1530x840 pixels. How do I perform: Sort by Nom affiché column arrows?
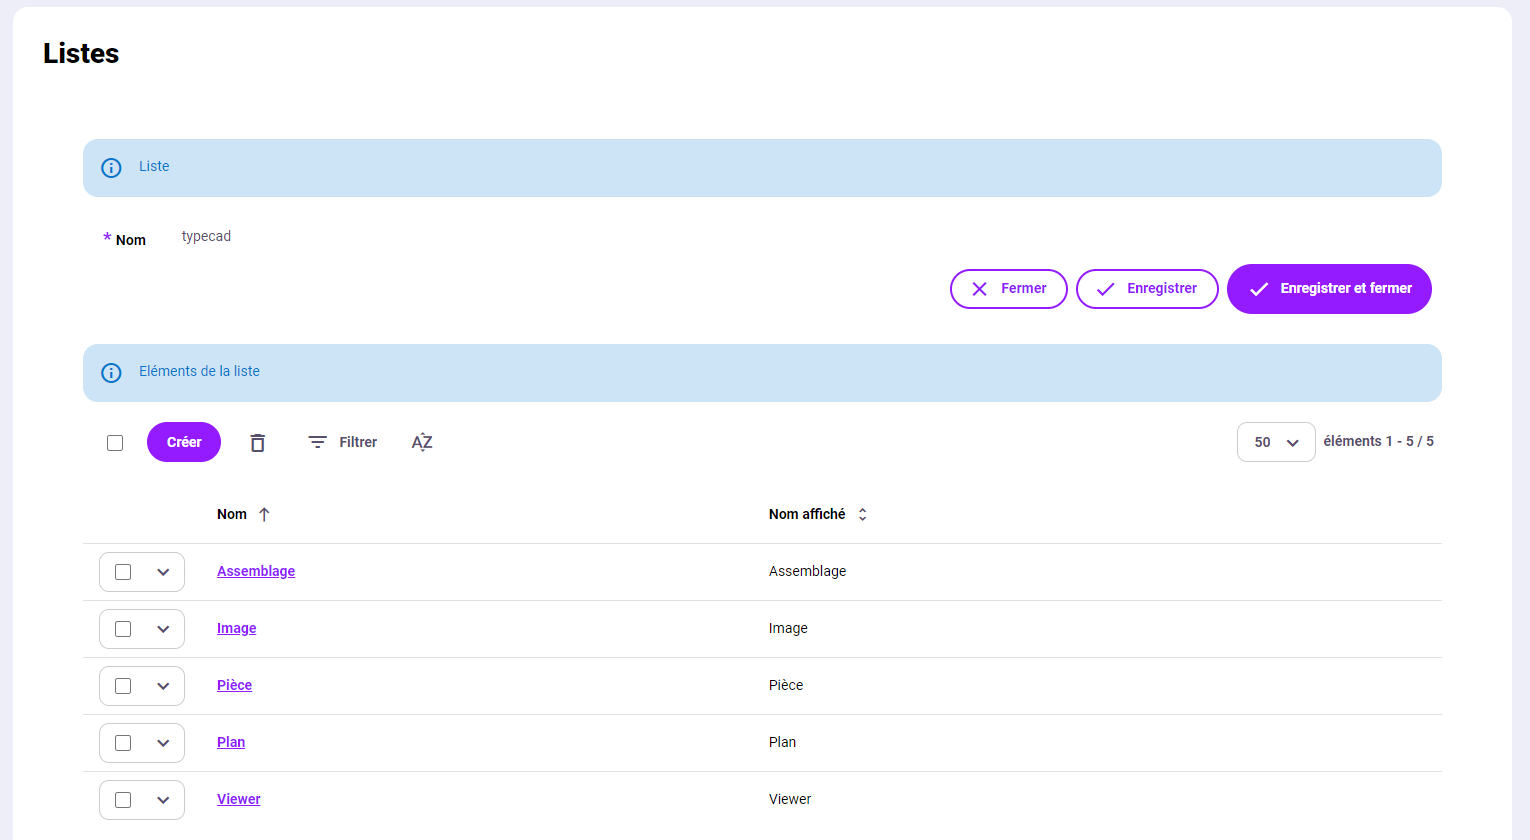[862, 514]
